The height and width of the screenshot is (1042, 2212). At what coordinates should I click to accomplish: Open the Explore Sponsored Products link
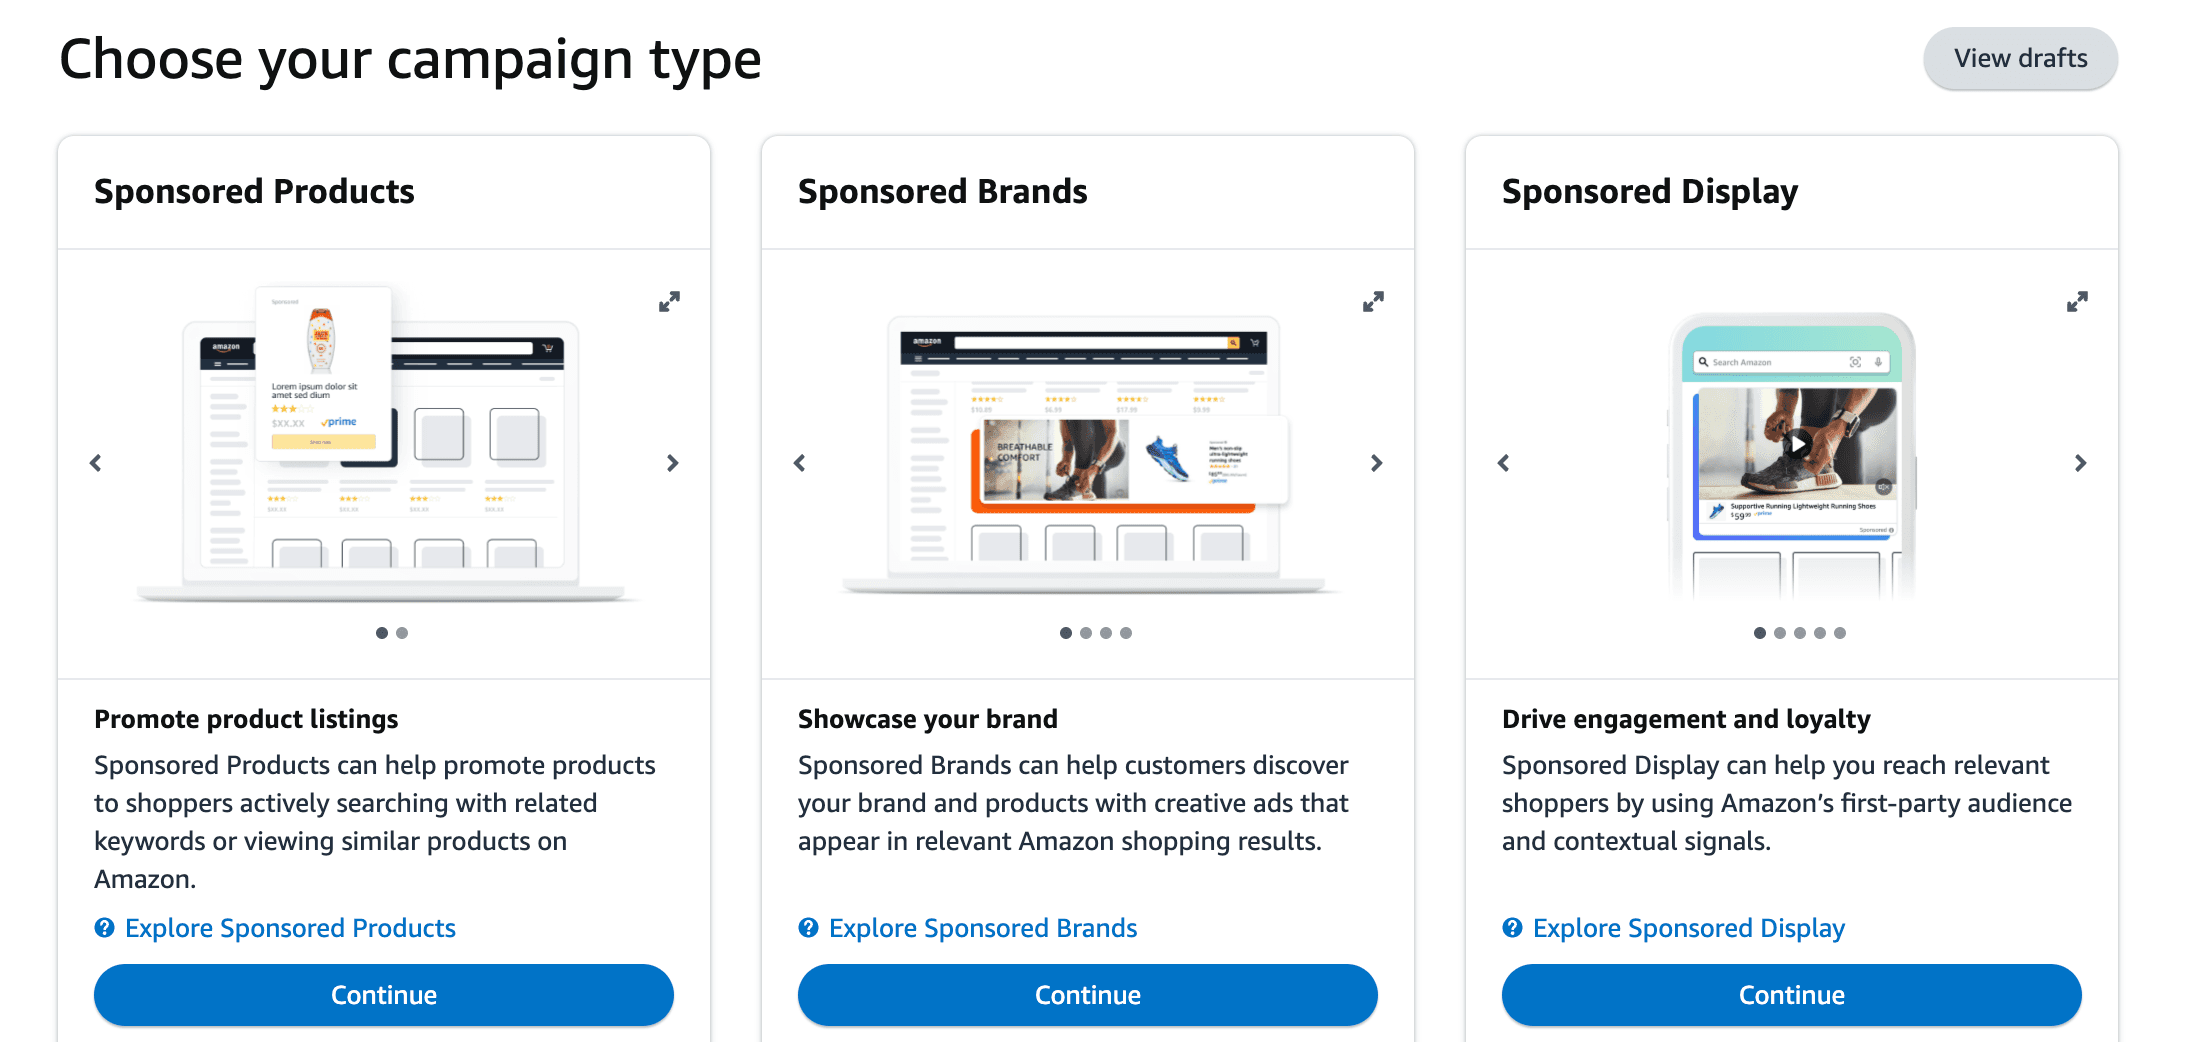coord(290,928)
